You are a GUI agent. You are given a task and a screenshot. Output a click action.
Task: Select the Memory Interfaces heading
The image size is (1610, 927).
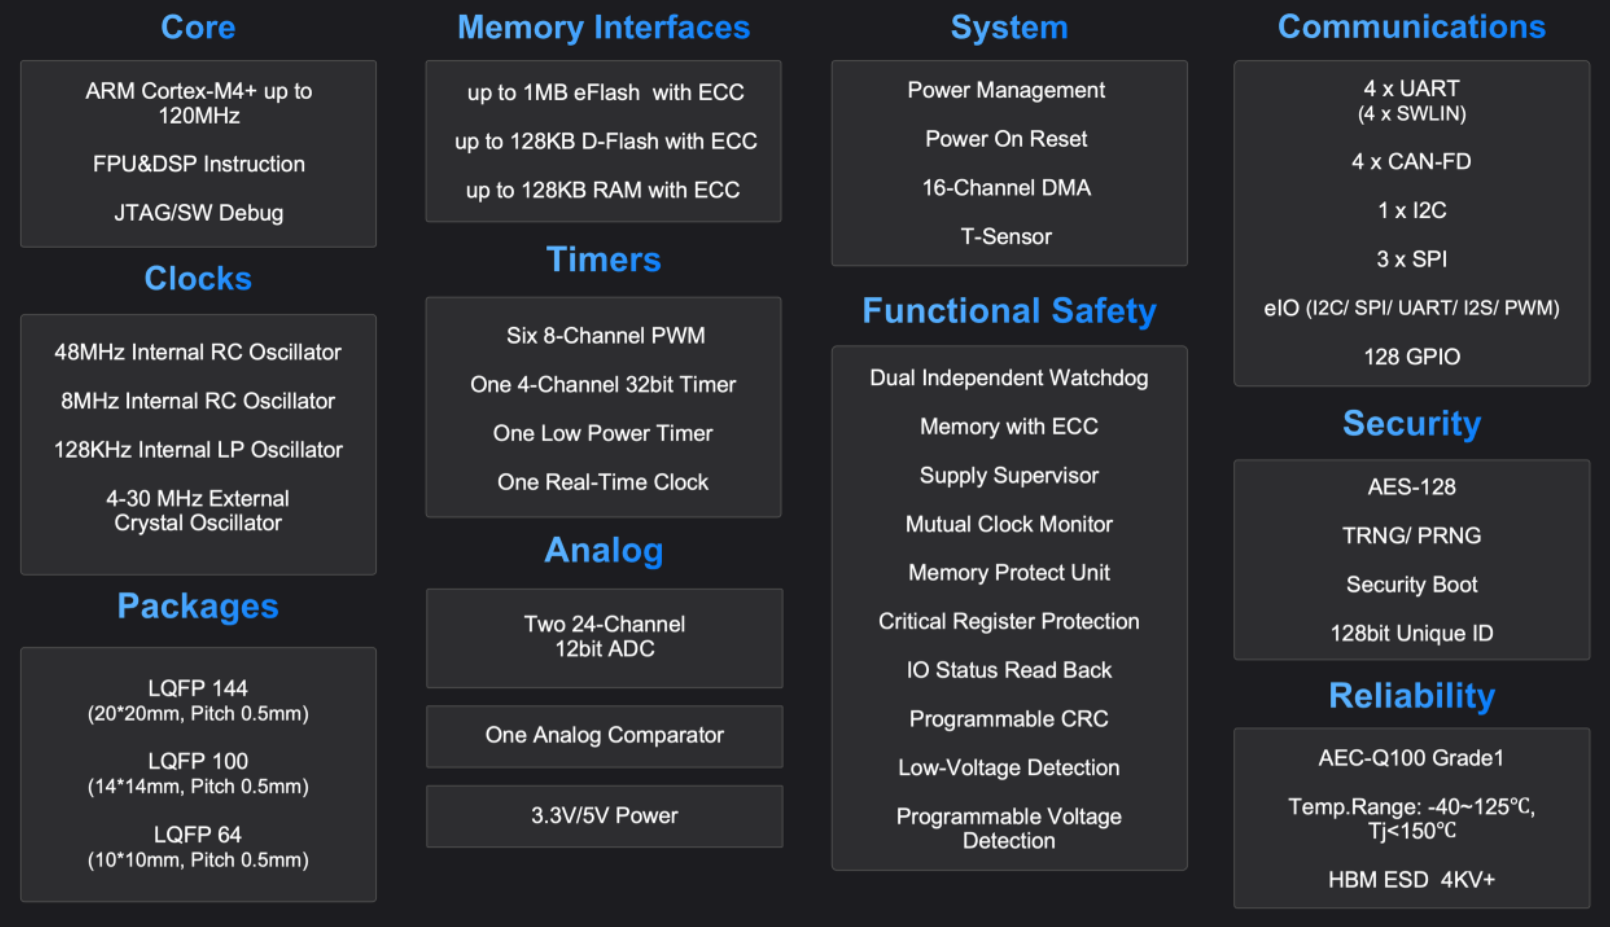click(x=603, y=27)
